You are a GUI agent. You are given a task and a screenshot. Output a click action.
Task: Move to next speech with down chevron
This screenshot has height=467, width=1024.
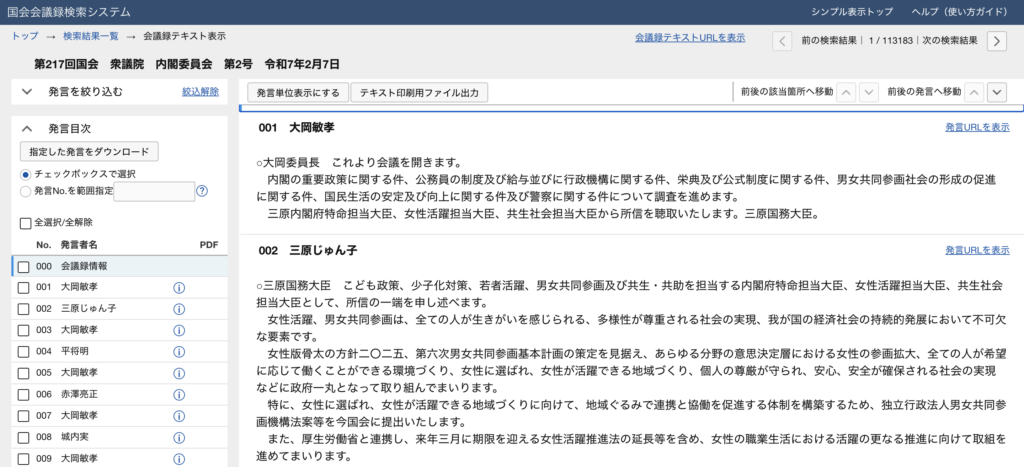pos(996,92)
